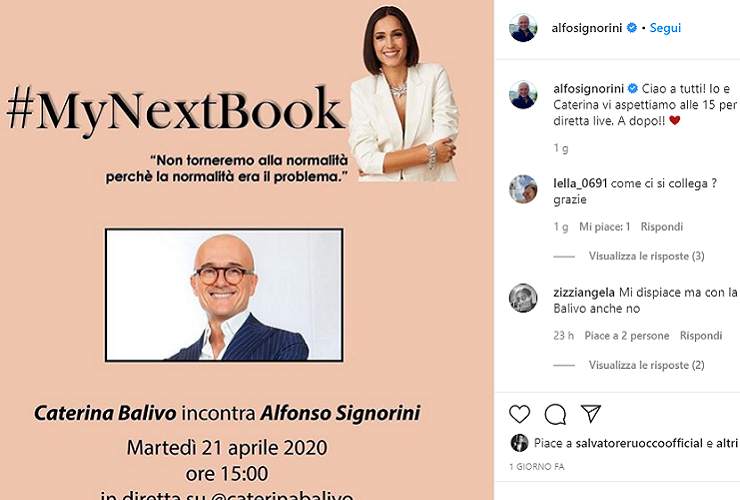Image resolution: width=740 pixels, height=500 pixels.
Task: Open salvatoreruoccoofficial profile link
Action: (x=639, y=443)
